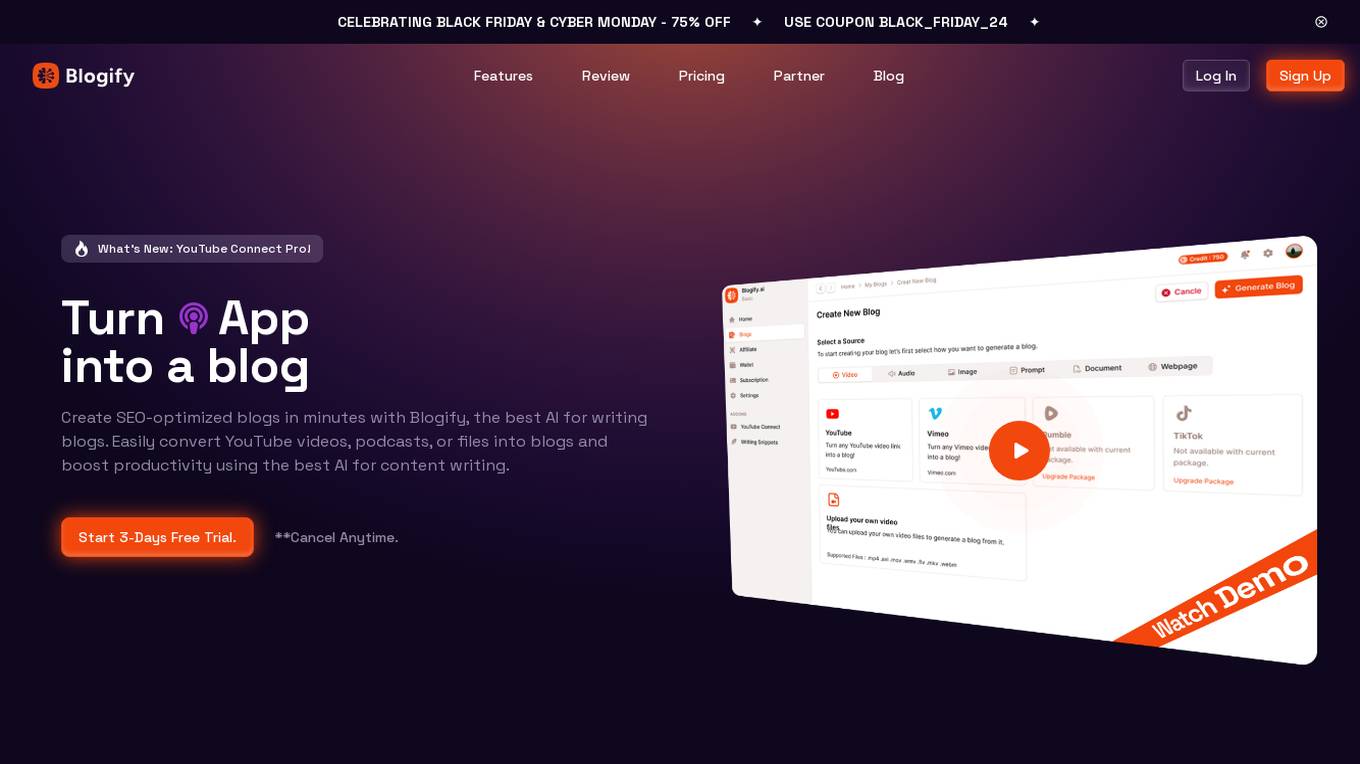Open the Pricing page from the navigation

(x=701, y=76)
